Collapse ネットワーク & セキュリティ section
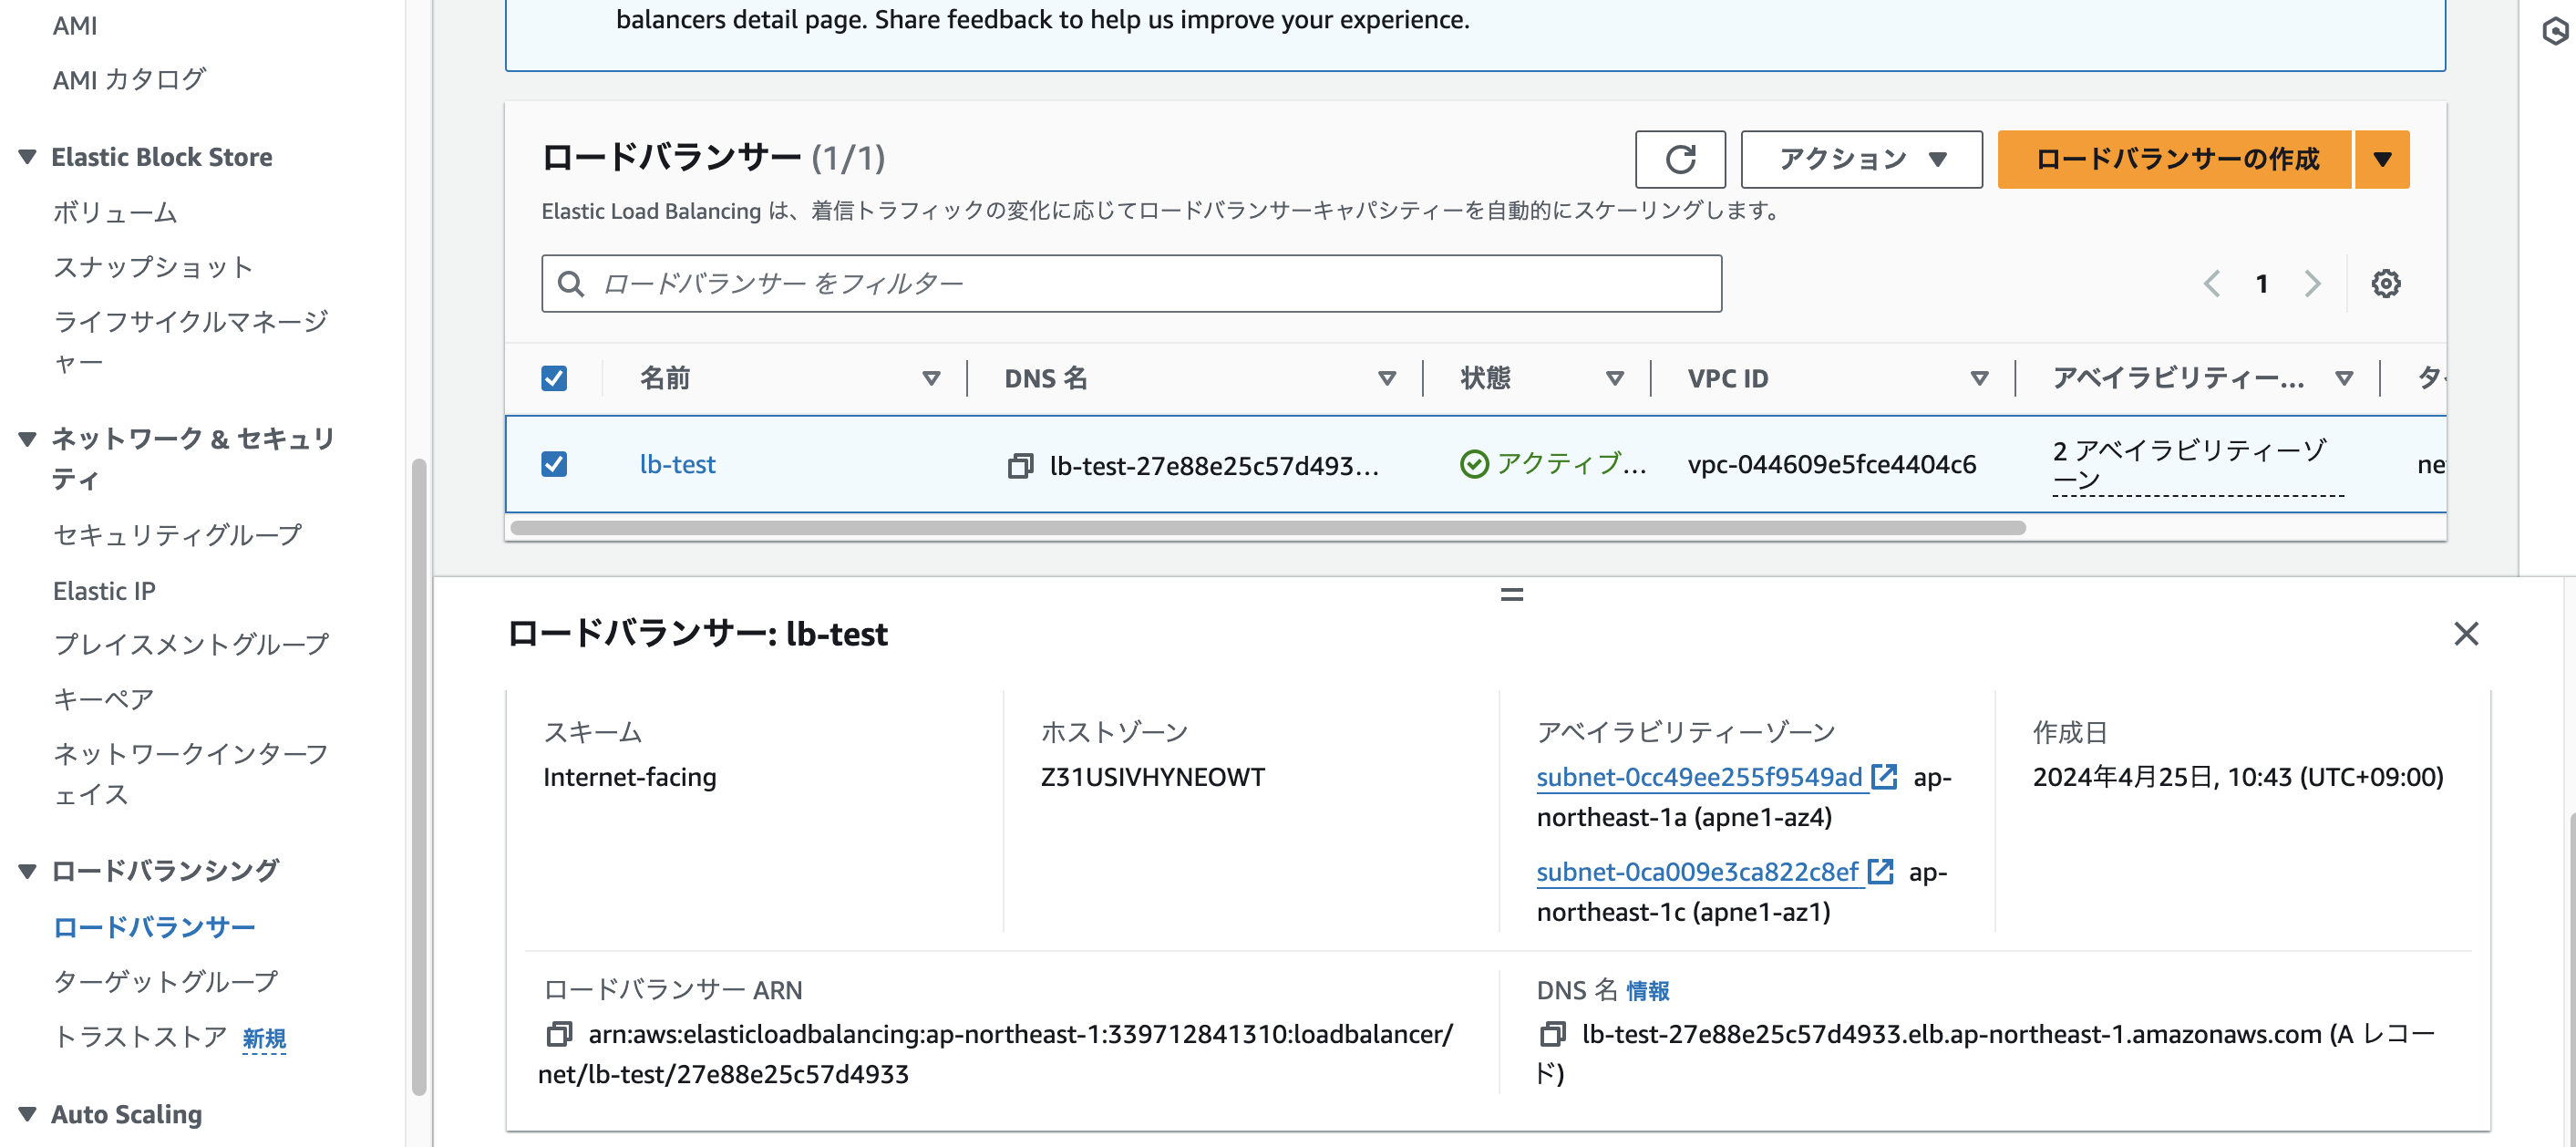 tap(28, 438)
